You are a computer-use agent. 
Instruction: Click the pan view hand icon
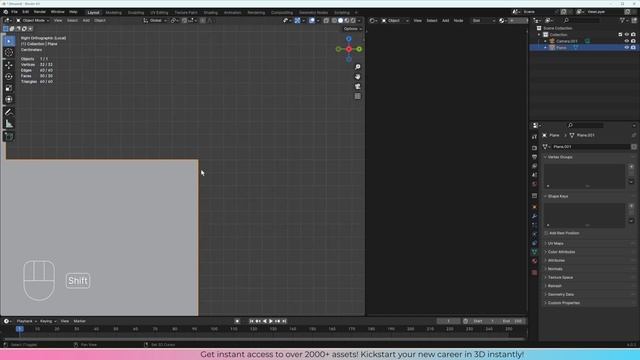coord(358,77)
